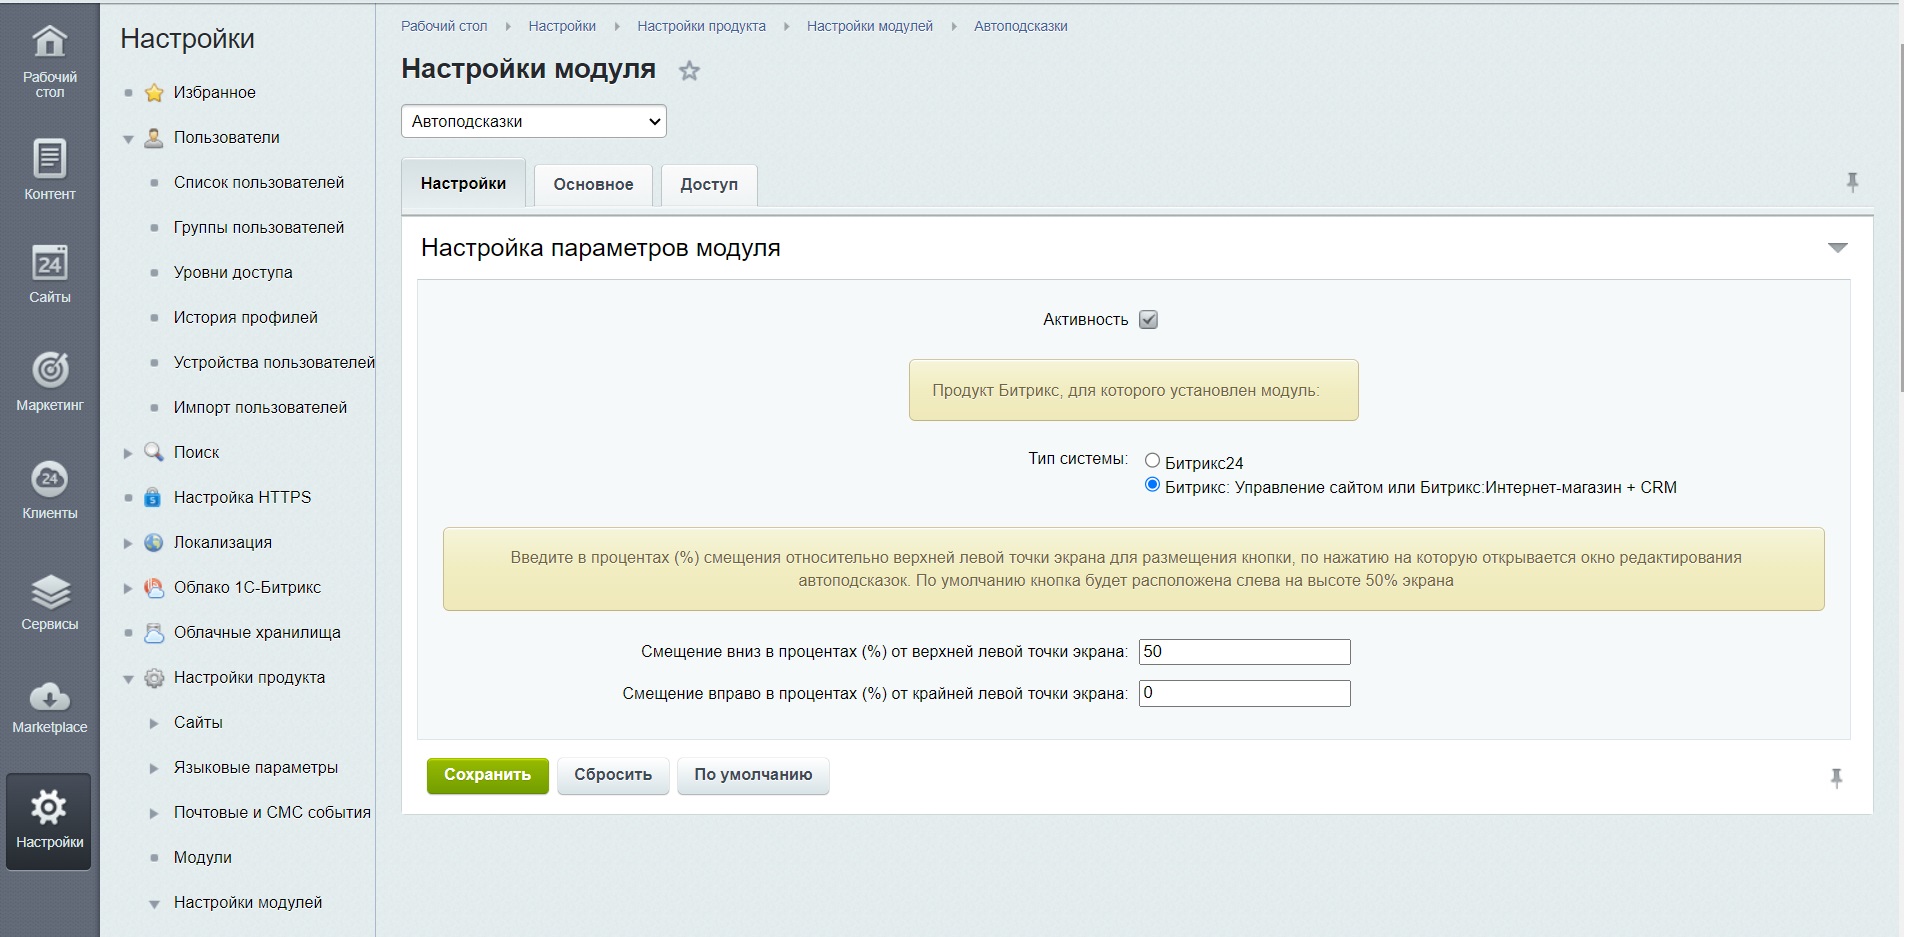Click the Смещение вниз input field
Image resolution: width=1919 pixels, height=937 pixels.
click(1244, 652)
